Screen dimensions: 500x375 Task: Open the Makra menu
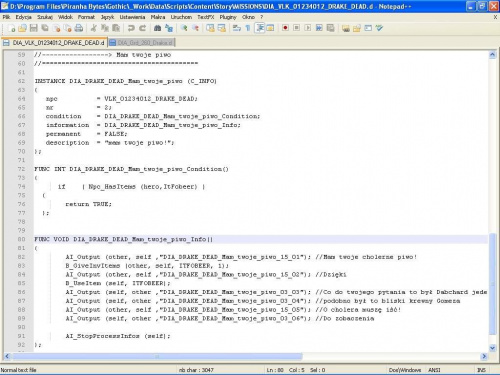158,17
